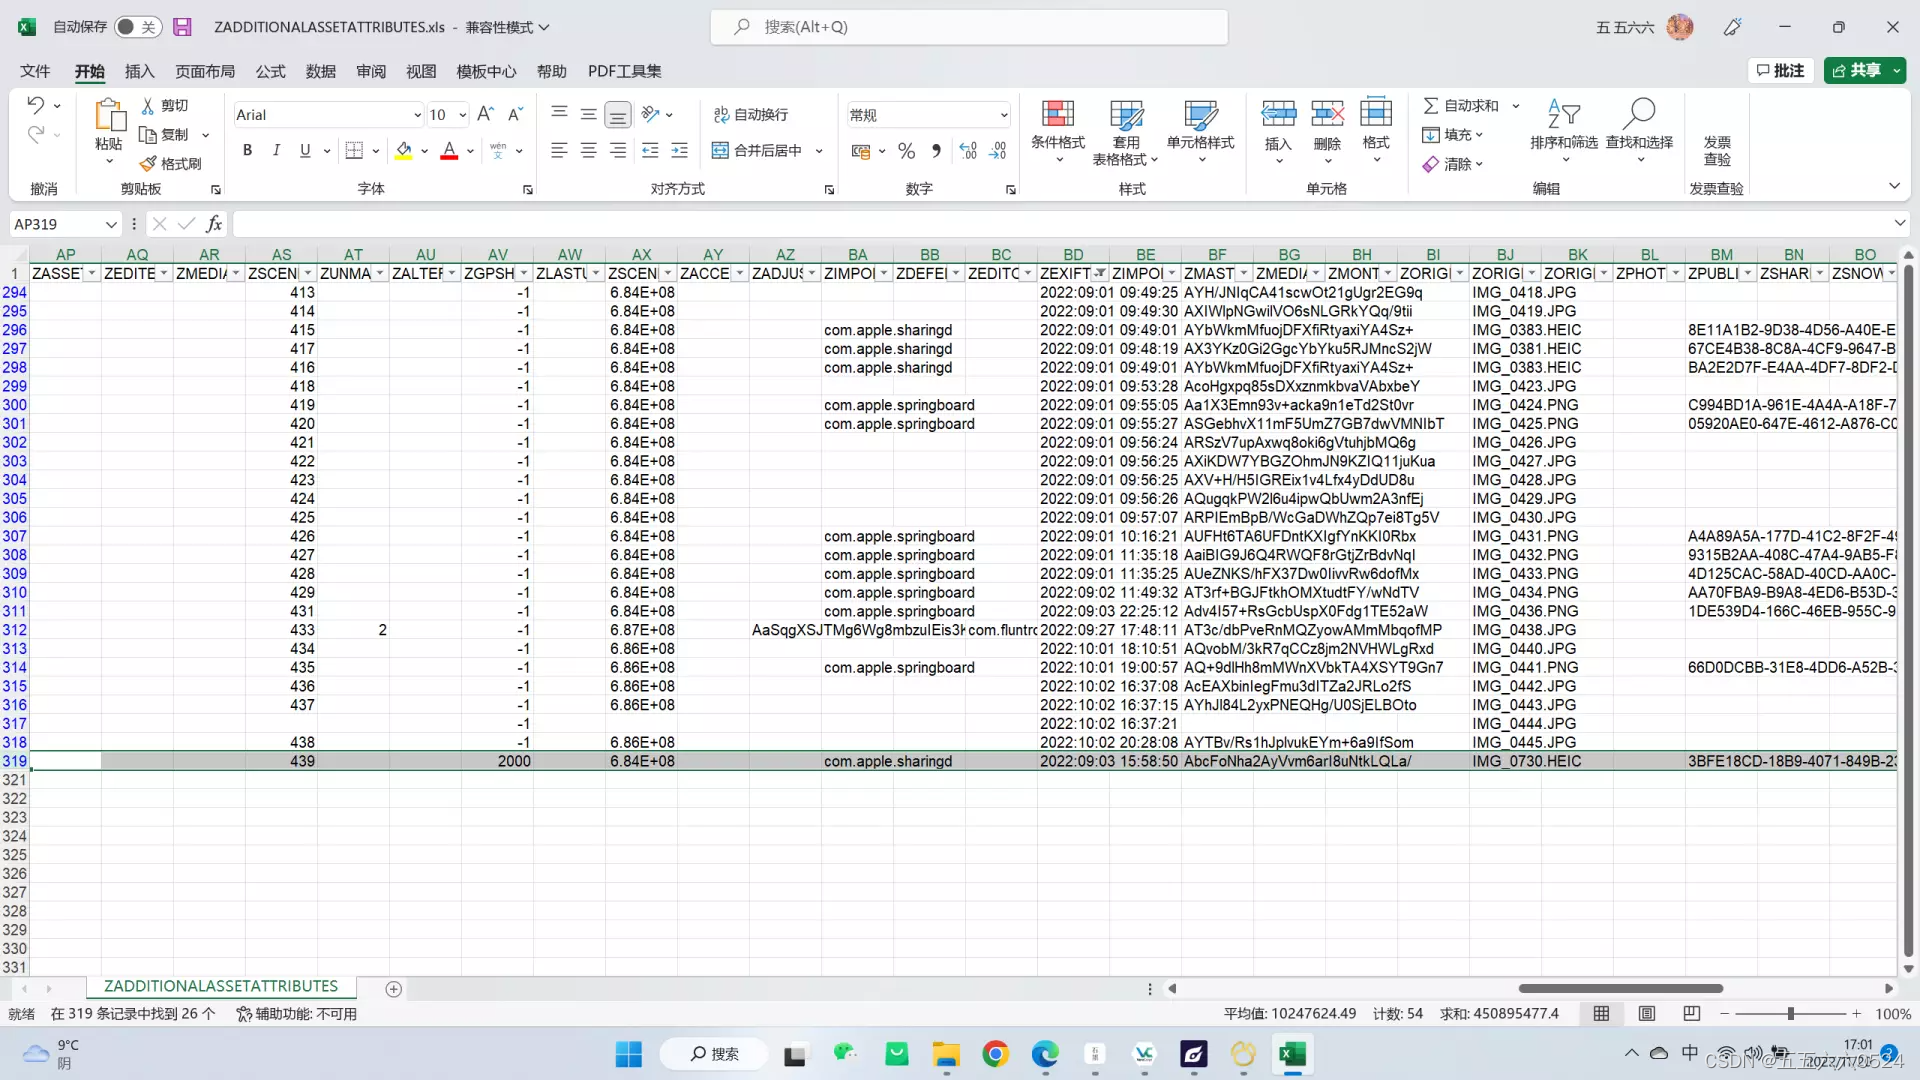Click the Conditional Formatting icon
This screenshot has width=1920, height=1080.
[1057, 114]
